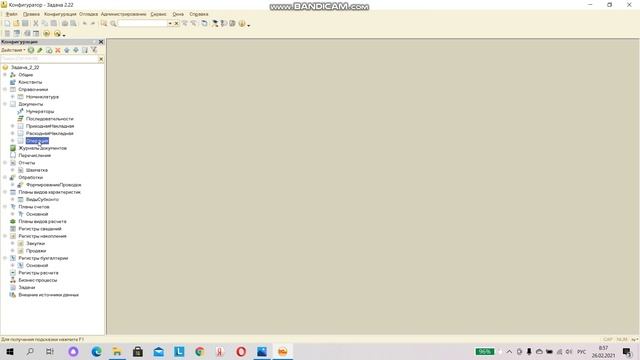Select the ФормированиеПроводок processing
640x360 pixels.
pyautogui.click(x=53, y=185)
